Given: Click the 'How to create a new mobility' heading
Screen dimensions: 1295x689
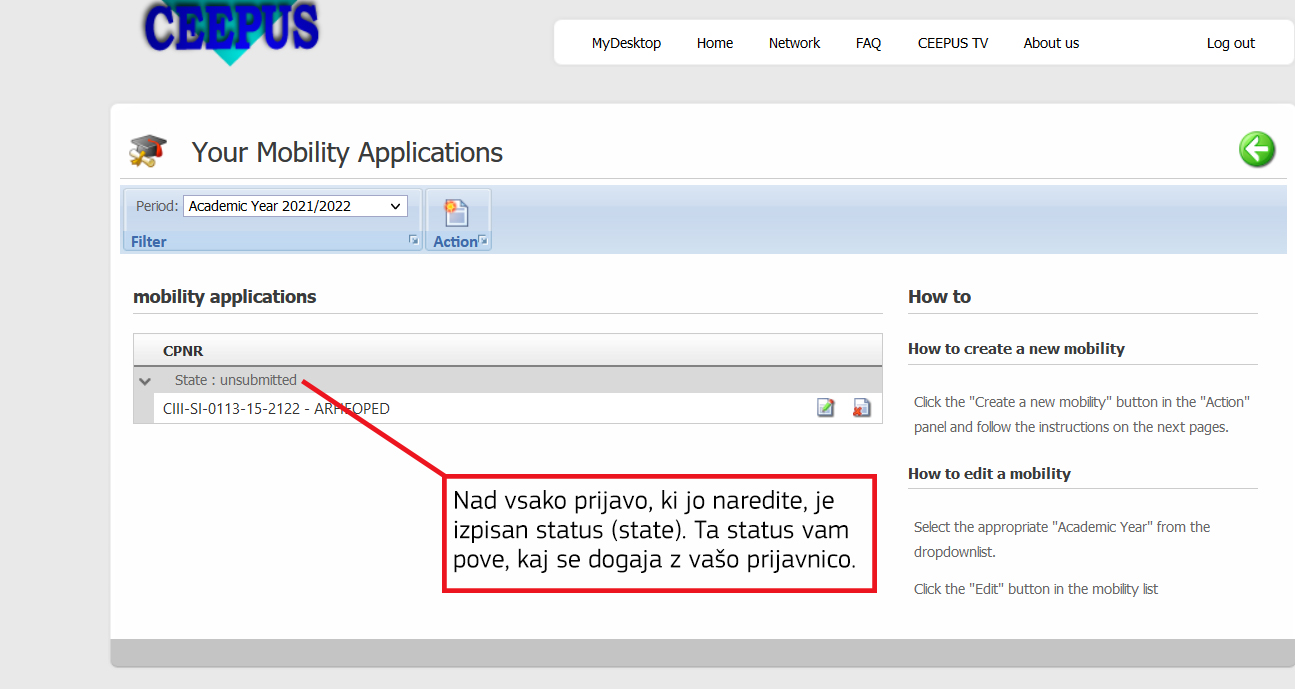Looking at the screenshot, I should pyautogui.click(x=1016, y=348).
